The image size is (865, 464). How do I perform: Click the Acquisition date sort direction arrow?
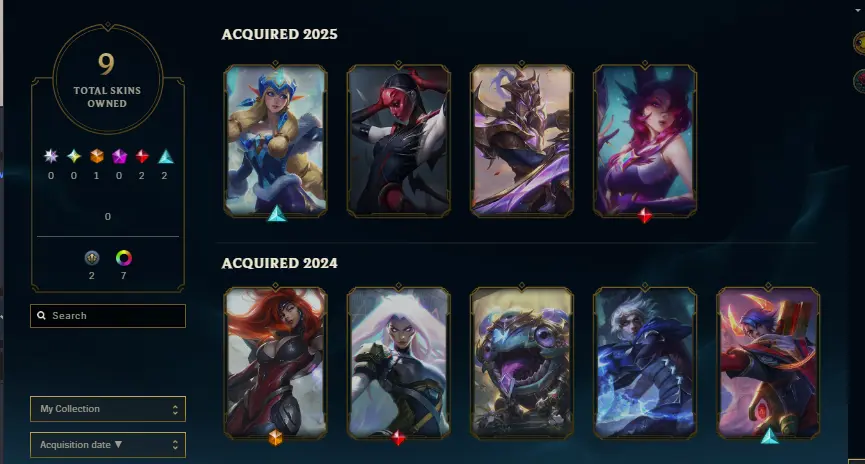pos(118,444)
